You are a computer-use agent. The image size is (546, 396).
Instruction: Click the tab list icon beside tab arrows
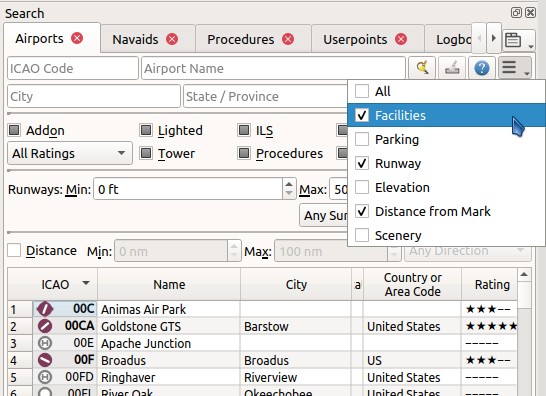tap(519, 40)
